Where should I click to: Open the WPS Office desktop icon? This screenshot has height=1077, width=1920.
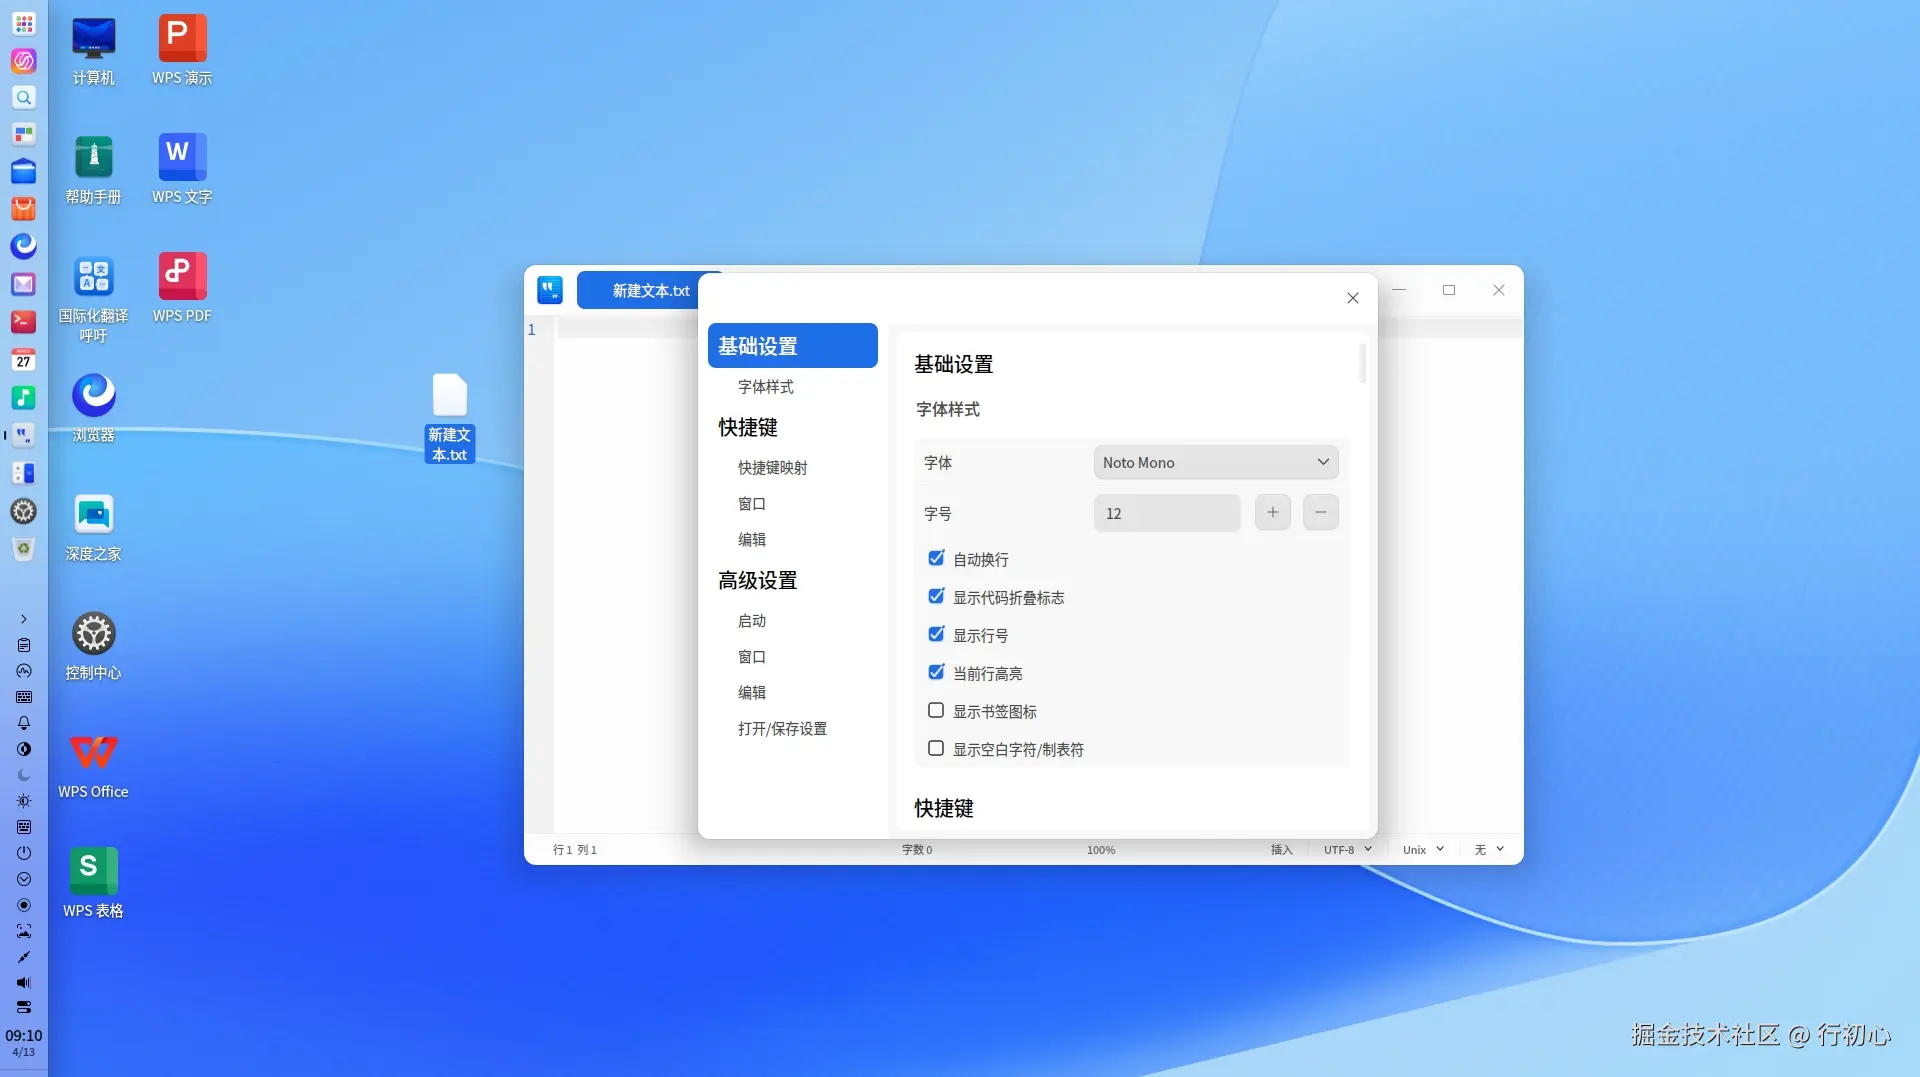tap(94, 765)
